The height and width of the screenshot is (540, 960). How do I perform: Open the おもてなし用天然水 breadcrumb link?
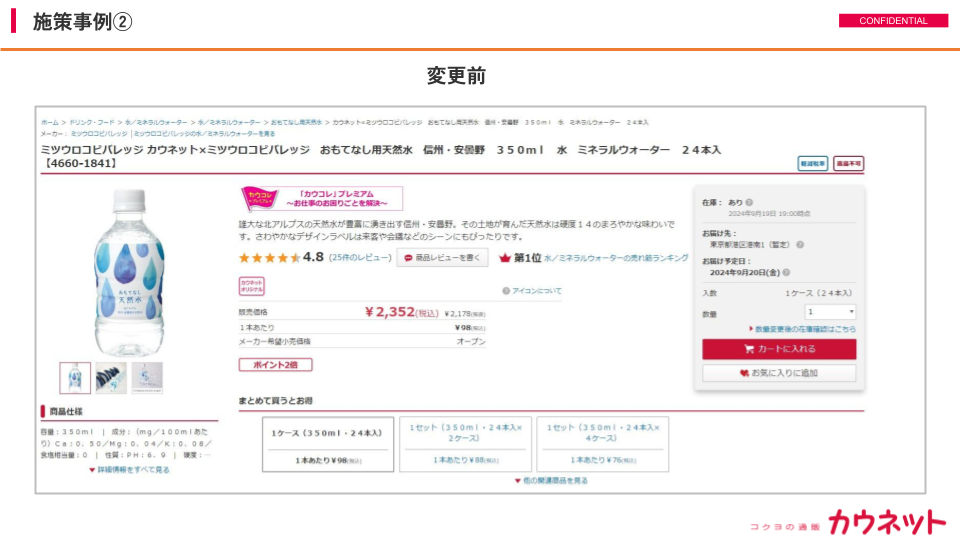point(296,122)
